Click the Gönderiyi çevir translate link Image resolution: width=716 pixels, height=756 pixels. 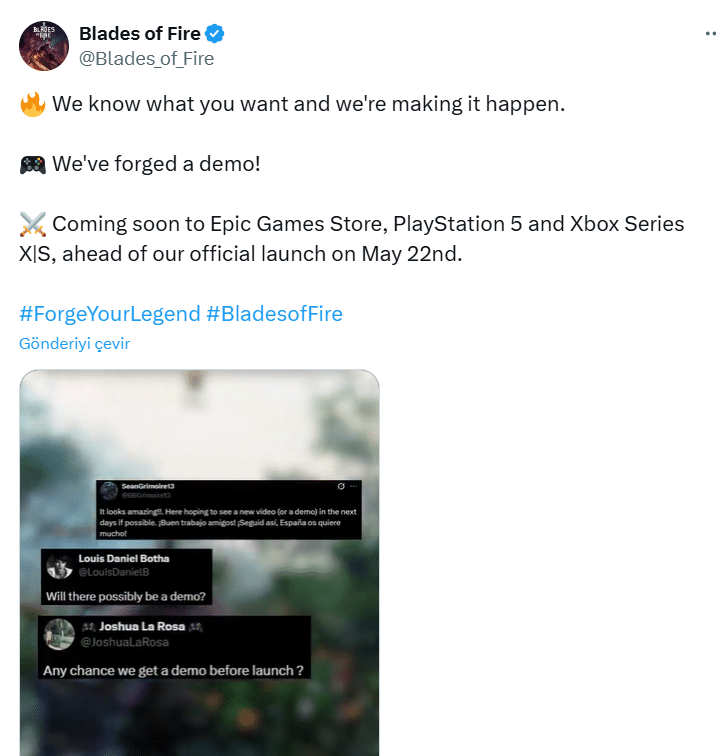(75, 344)
